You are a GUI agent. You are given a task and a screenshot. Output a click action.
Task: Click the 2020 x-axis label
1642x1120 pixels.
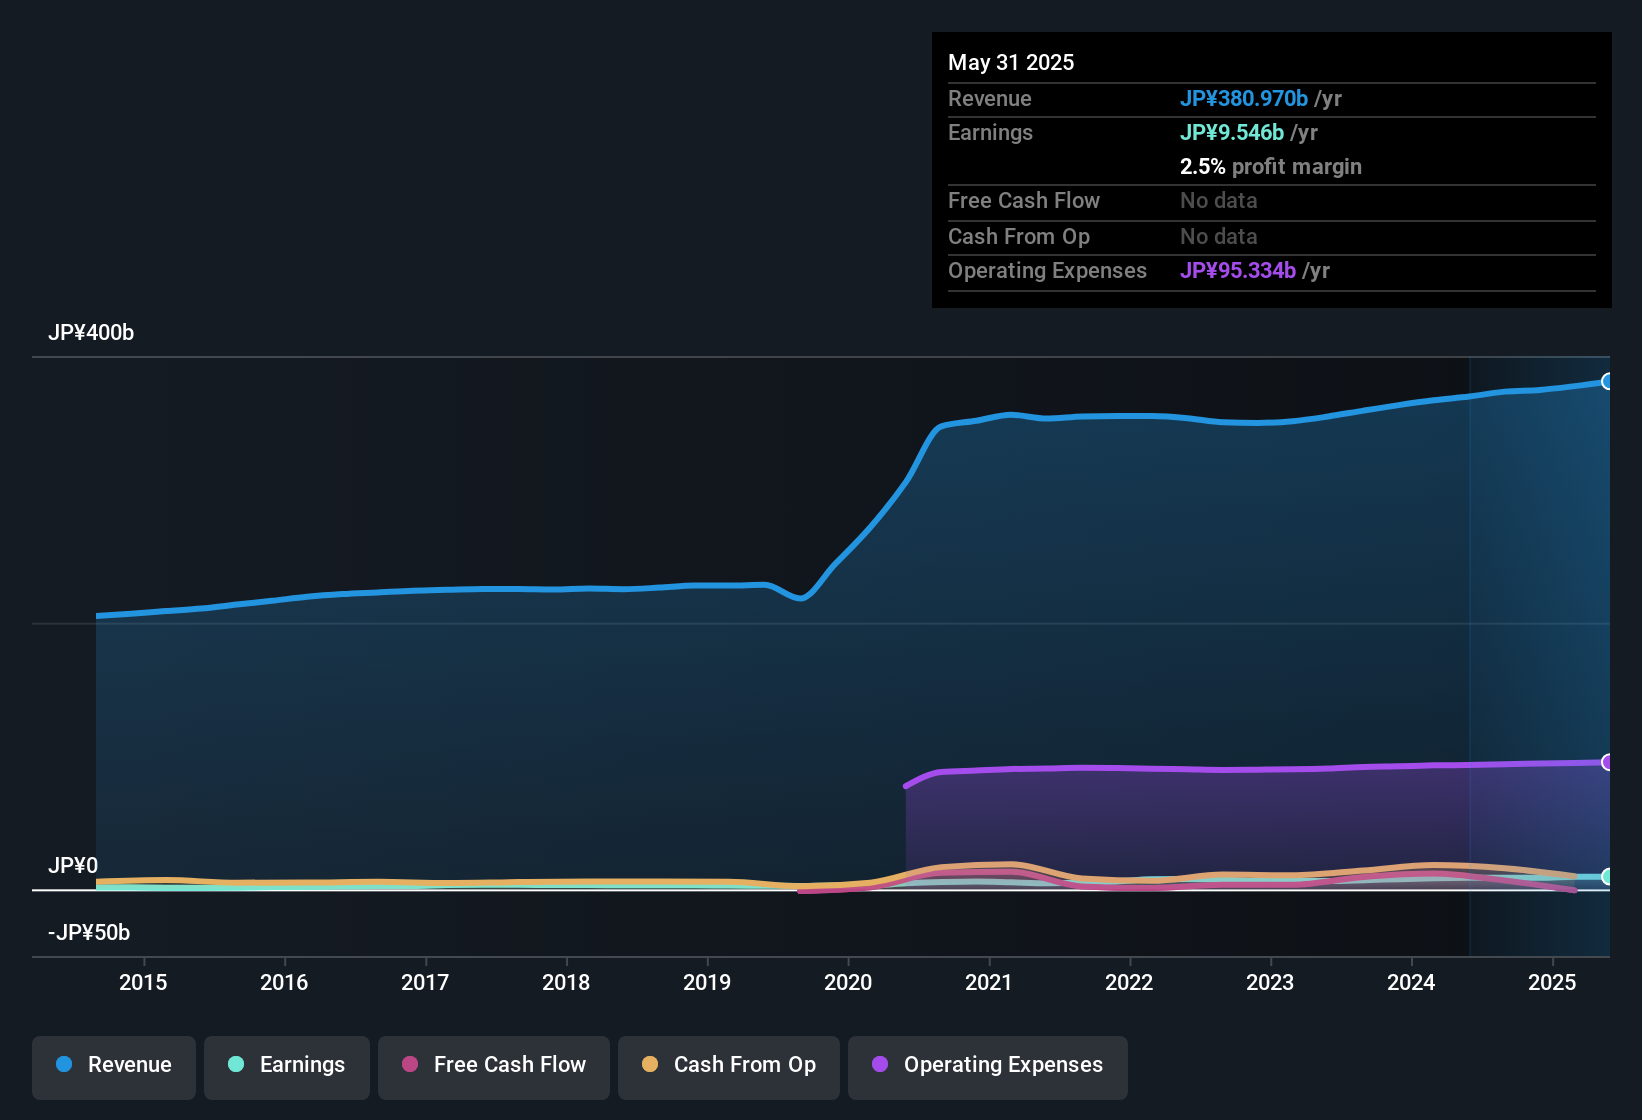(848, 982)
